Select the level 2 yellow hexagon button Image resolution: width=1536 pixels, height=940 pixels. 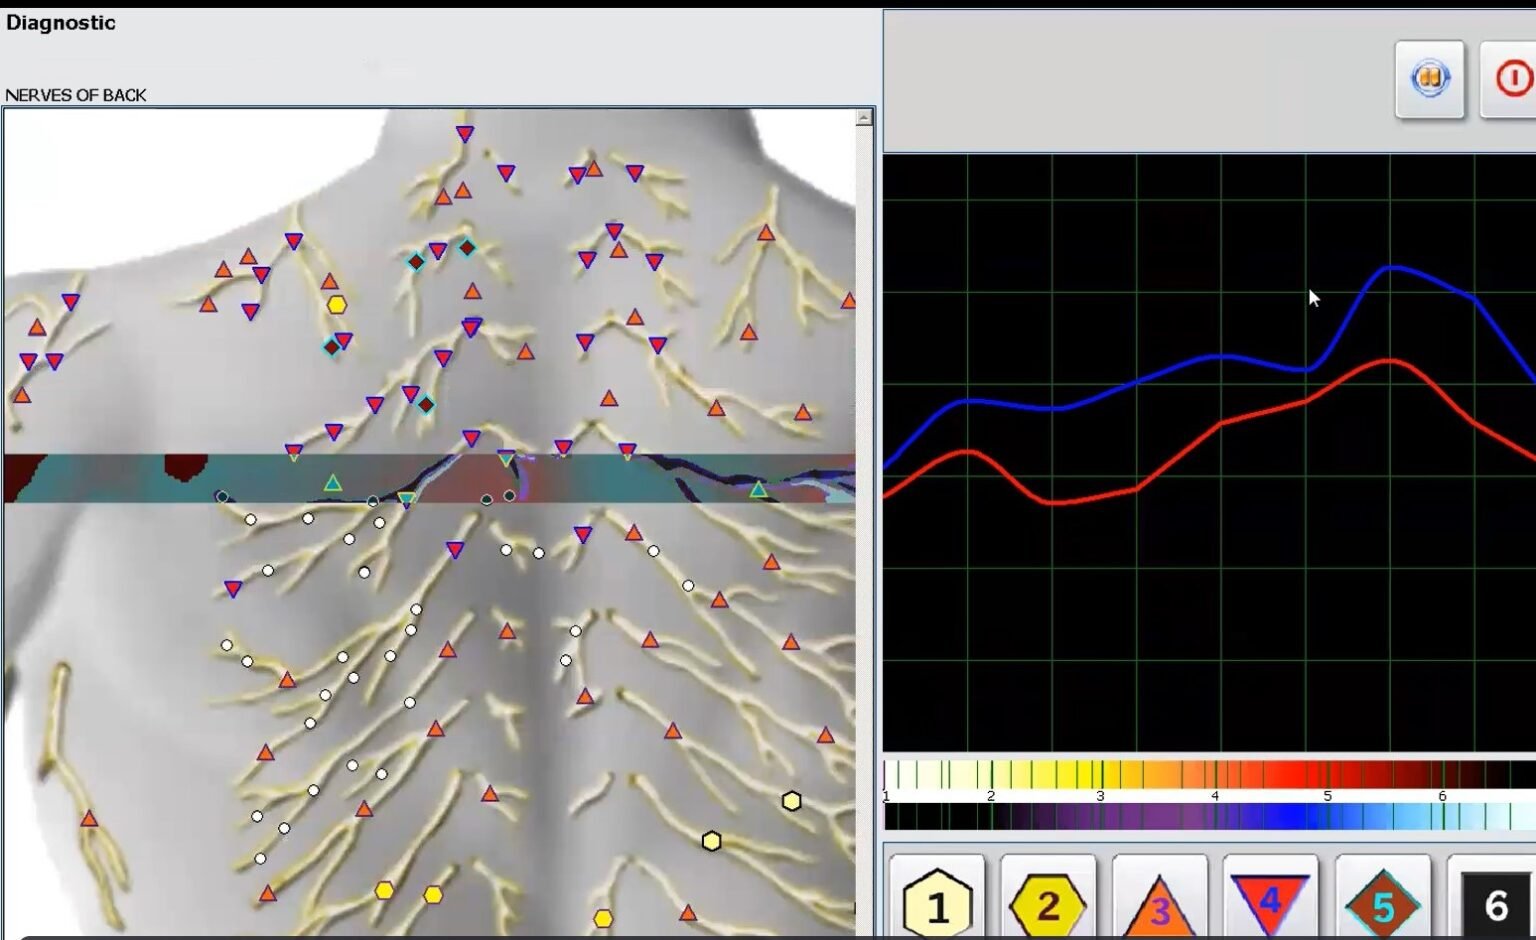1047,903
